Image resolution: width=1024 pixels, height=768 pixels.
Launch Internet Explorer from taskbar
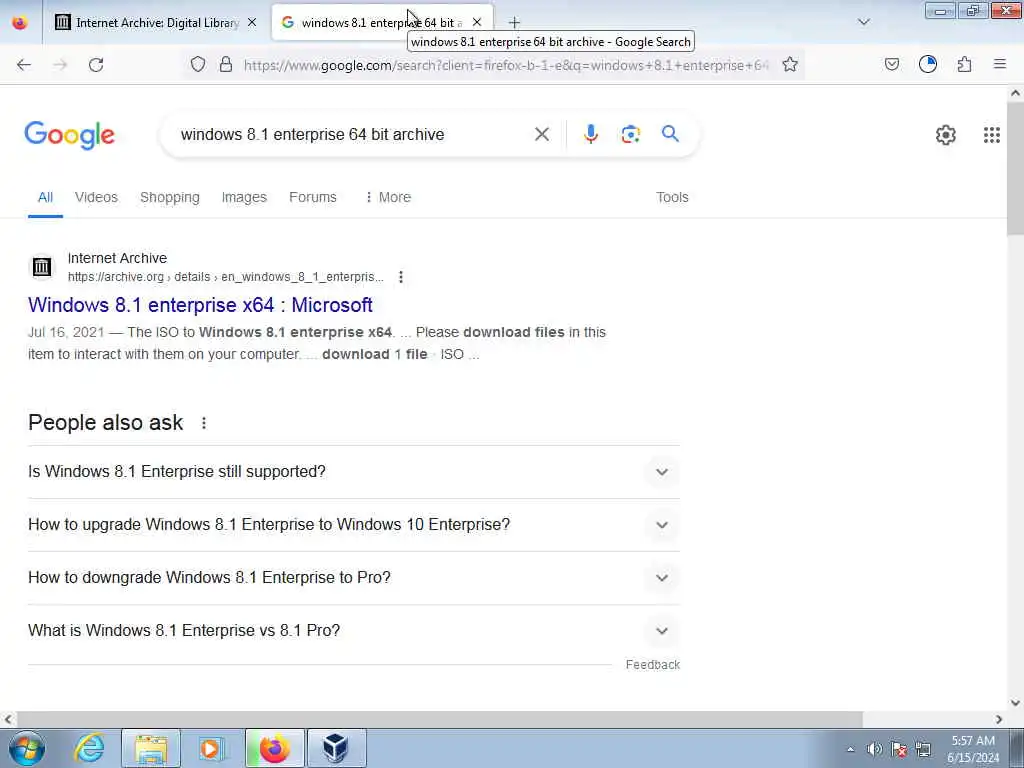tap(89, 748)
